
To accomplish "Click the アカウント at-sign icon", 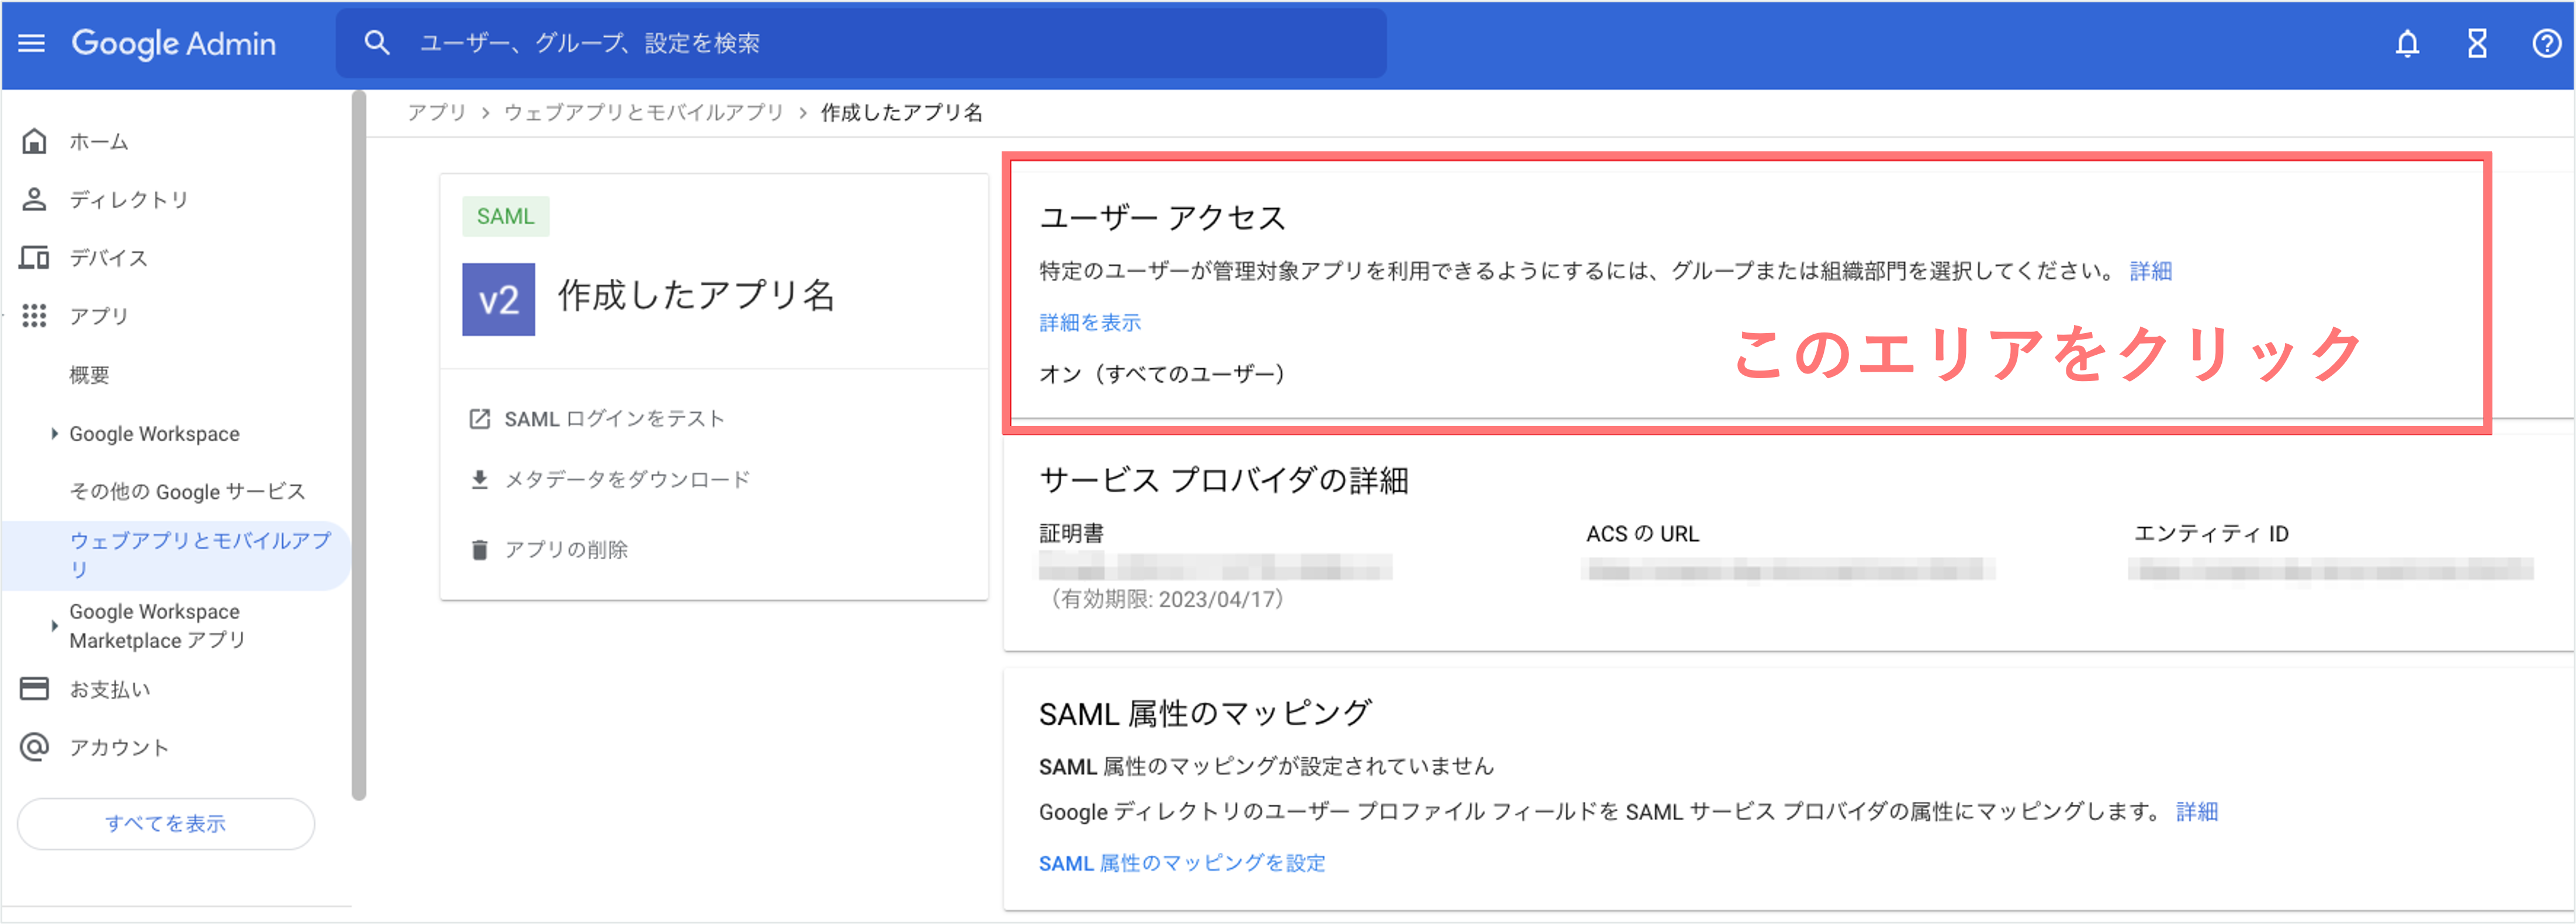I will click(x=34, y=747).
